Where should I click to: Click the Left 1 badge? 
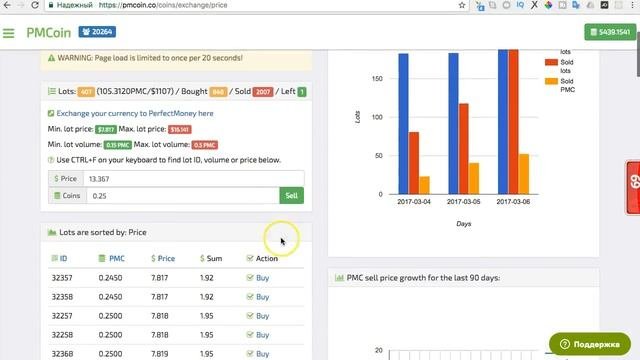[x=302, y=92]
